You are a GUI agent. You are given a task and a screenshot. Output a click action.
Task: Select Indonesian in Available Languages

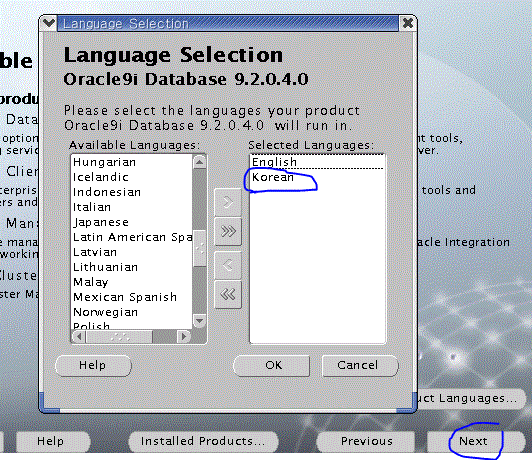point(132,192)
